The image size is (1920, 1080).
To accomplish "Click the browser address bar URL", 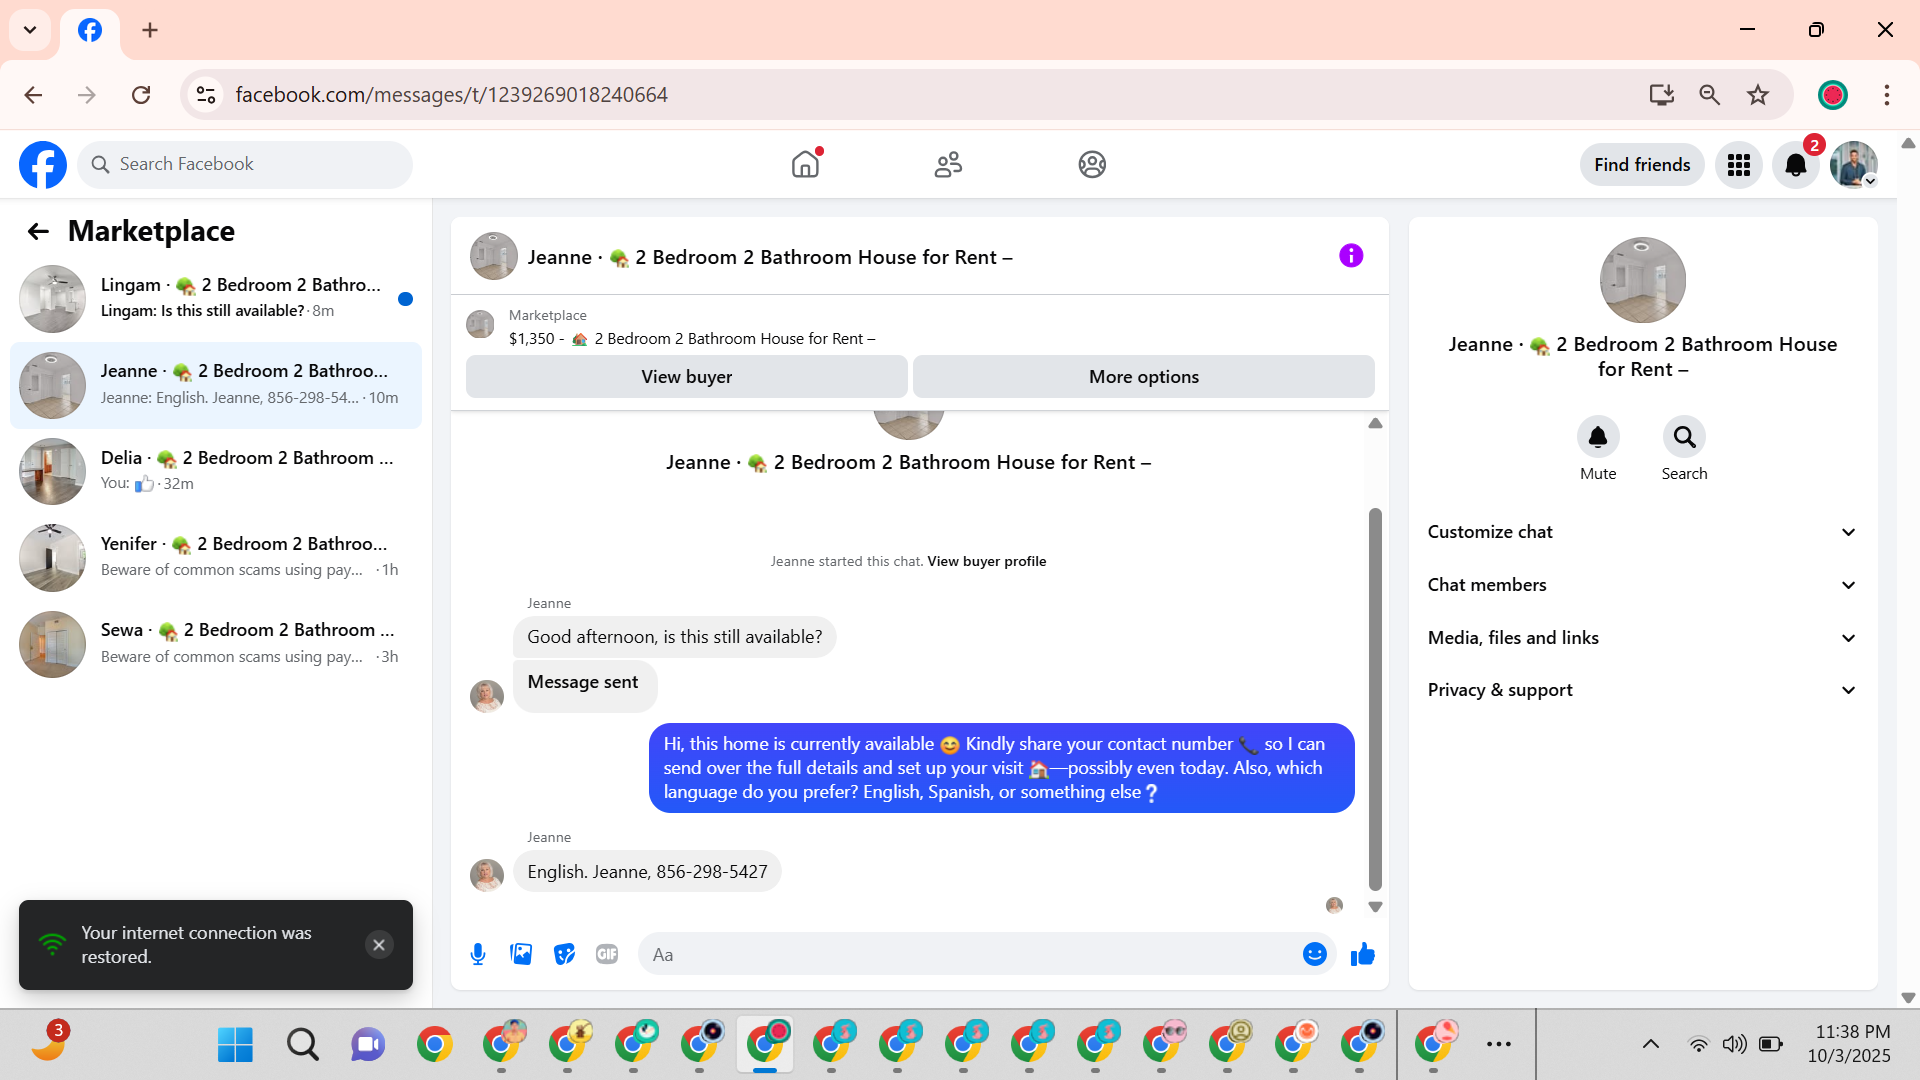I will pos(452,95).
